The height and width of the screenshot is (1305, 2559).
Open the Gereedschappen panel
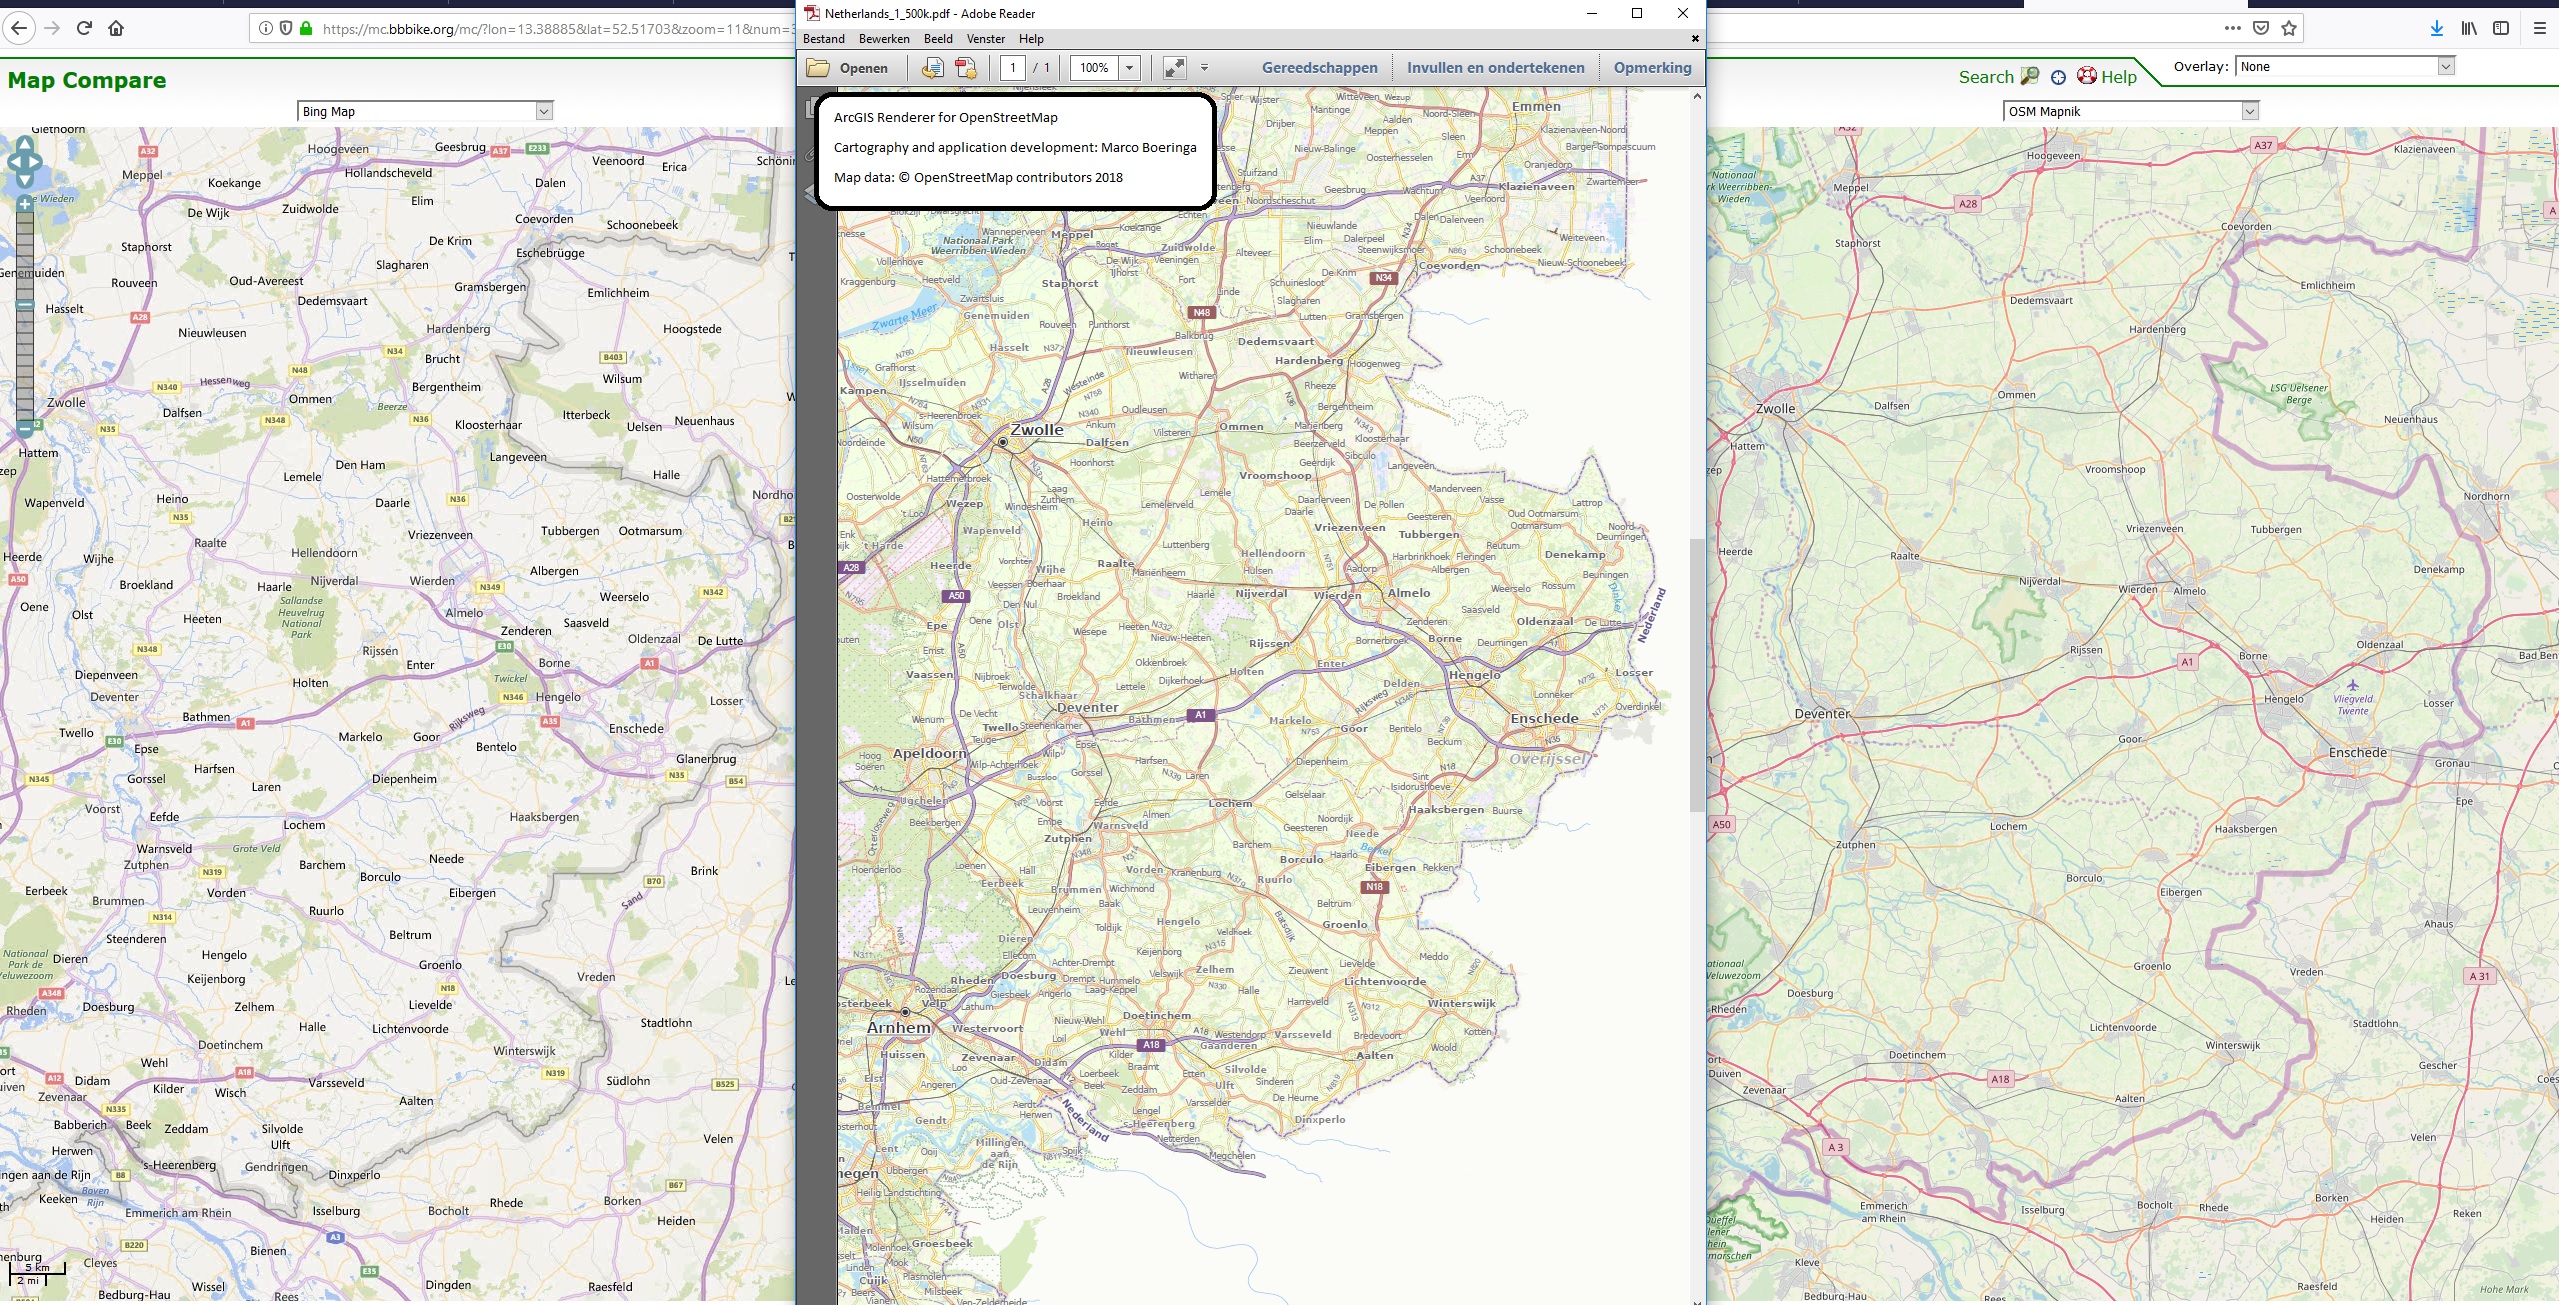(1319, 68)
